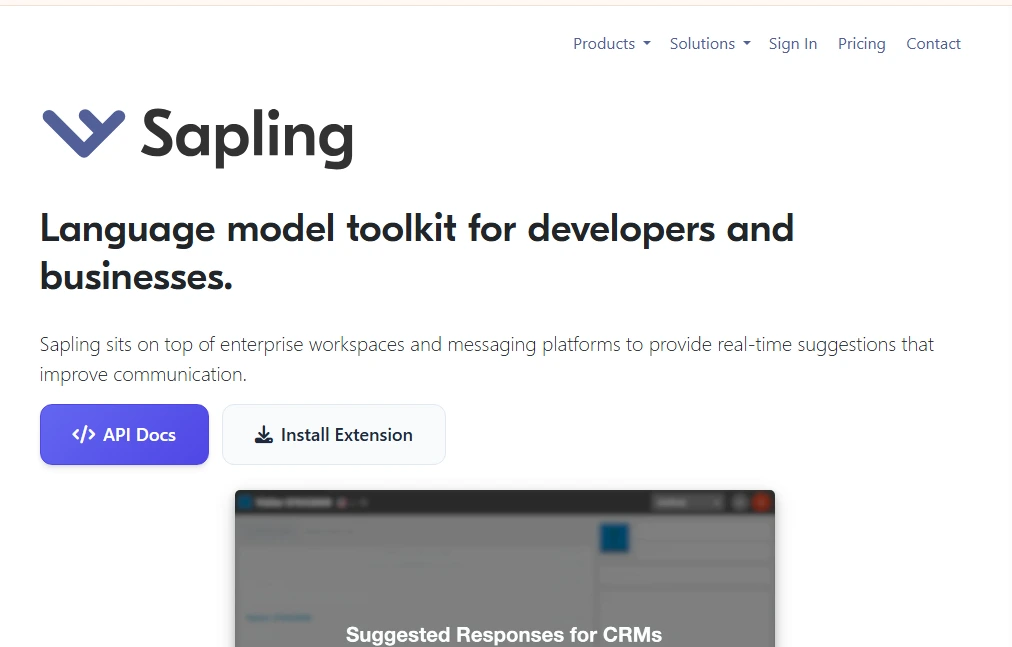1012x647 pixels.
Task: Click the Suggested Responses for CRMs video preview
Action: (x=505, y=568)
